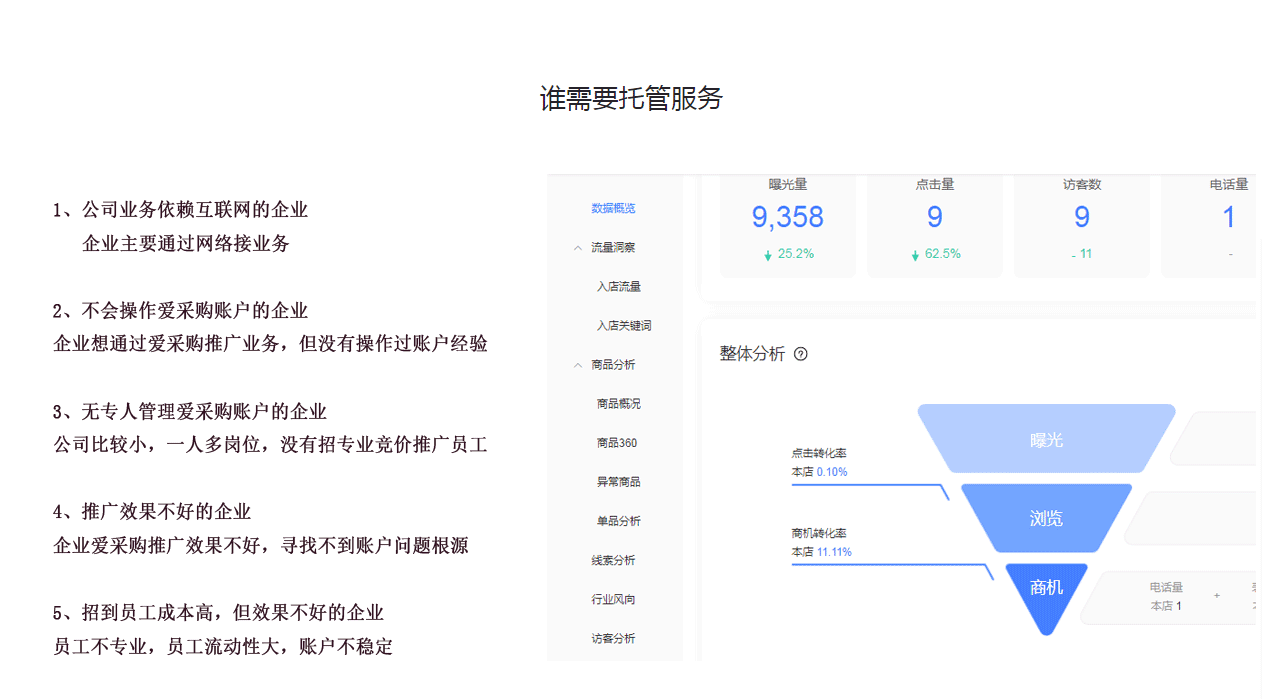Open the 数据概览 sidebar item

pos(613,208)
